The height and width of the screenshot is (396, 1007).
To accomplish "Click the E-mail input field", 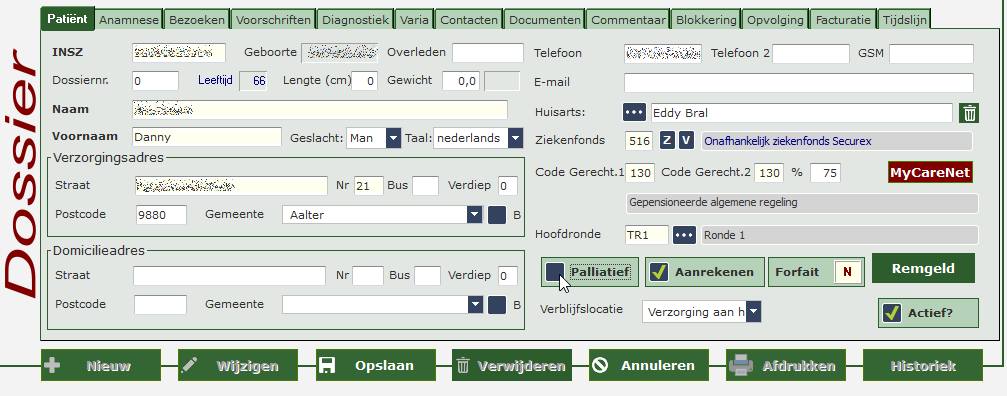I will click(798, 83).
